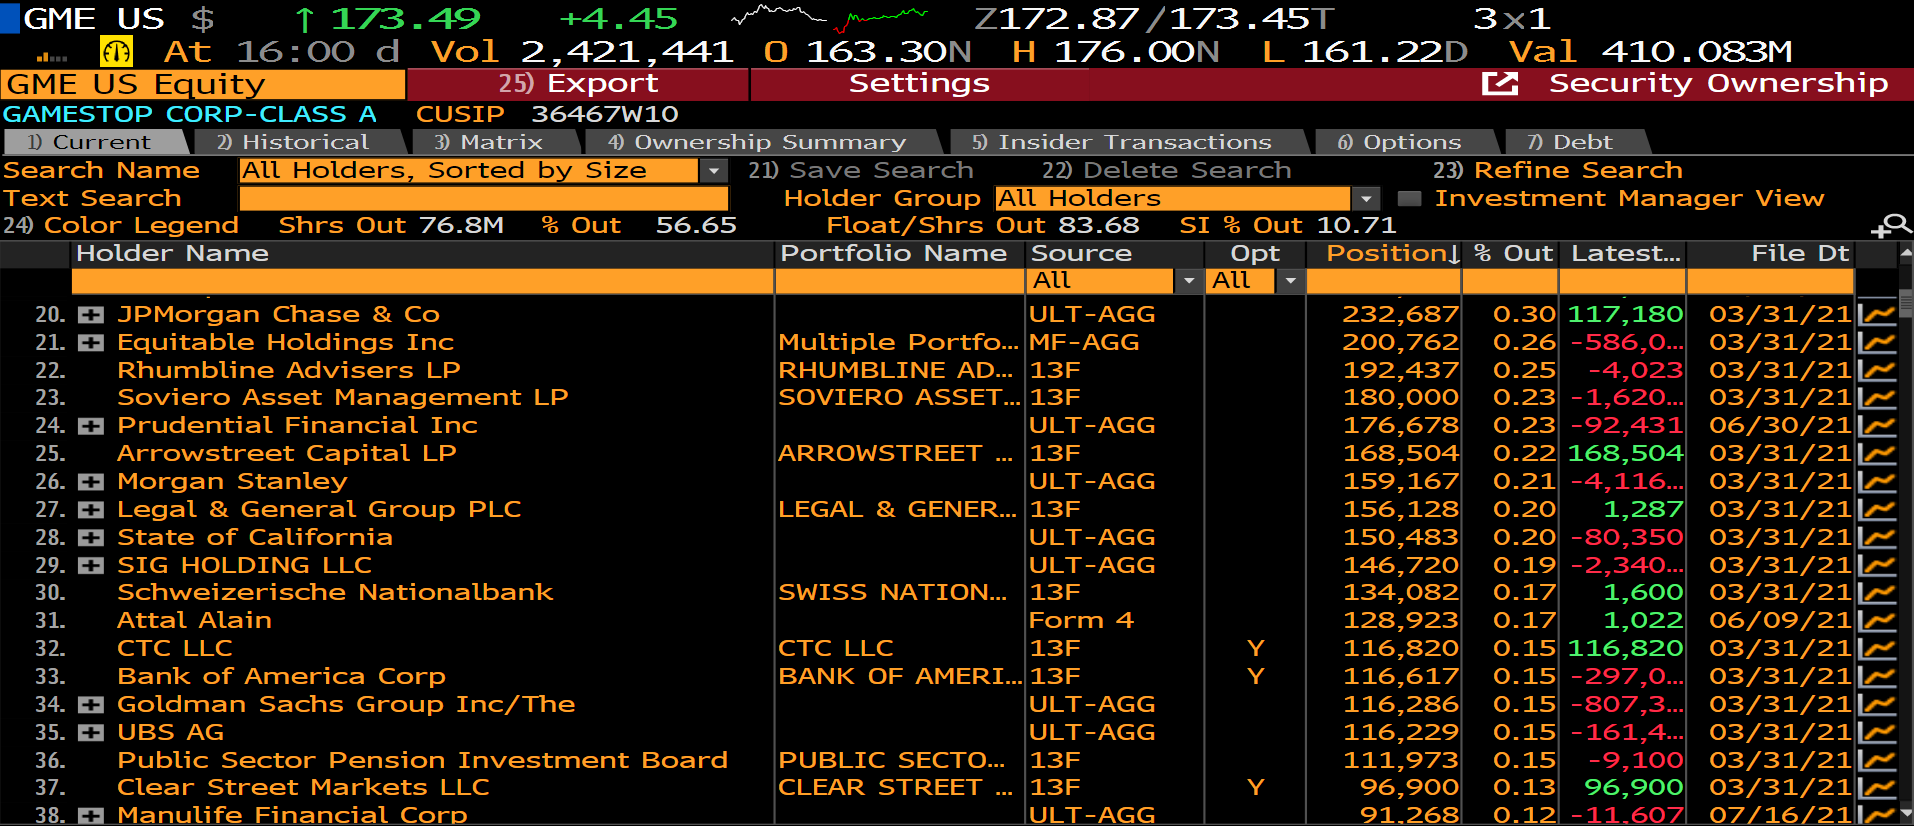
Task: Click the small volume bars icon
Action: pyautogui.click(x=51, y=57)
